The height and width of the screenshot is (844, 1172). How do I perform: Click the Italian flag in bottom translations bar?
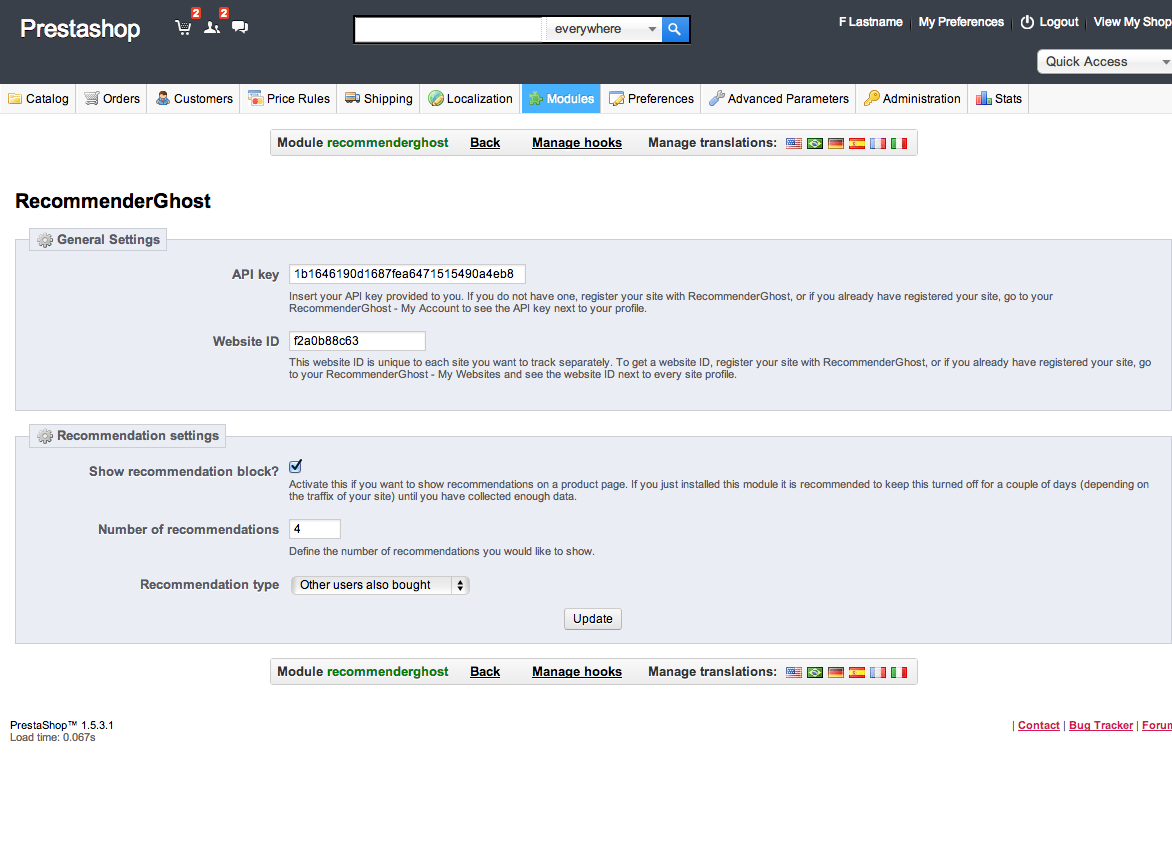point(898,673)
